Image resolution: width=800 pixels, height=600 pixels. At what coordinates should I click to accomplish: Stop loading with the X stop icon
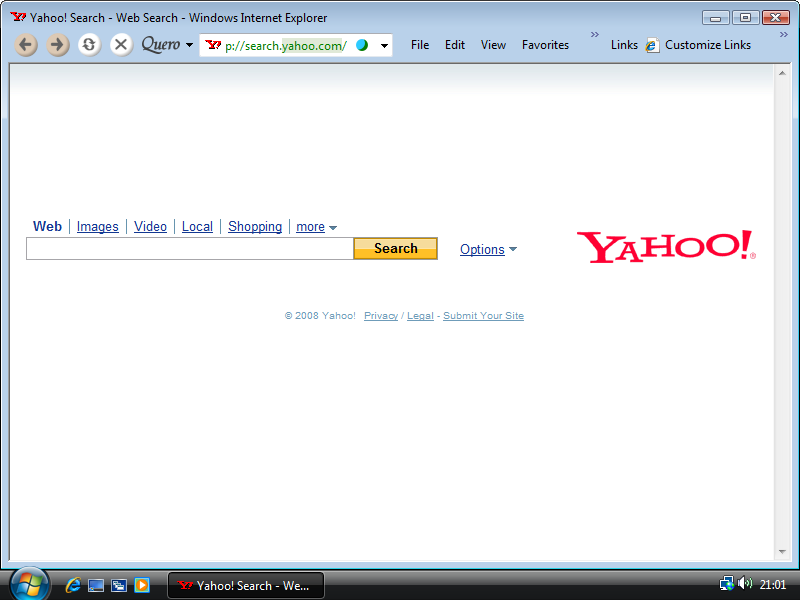(121, 45)
